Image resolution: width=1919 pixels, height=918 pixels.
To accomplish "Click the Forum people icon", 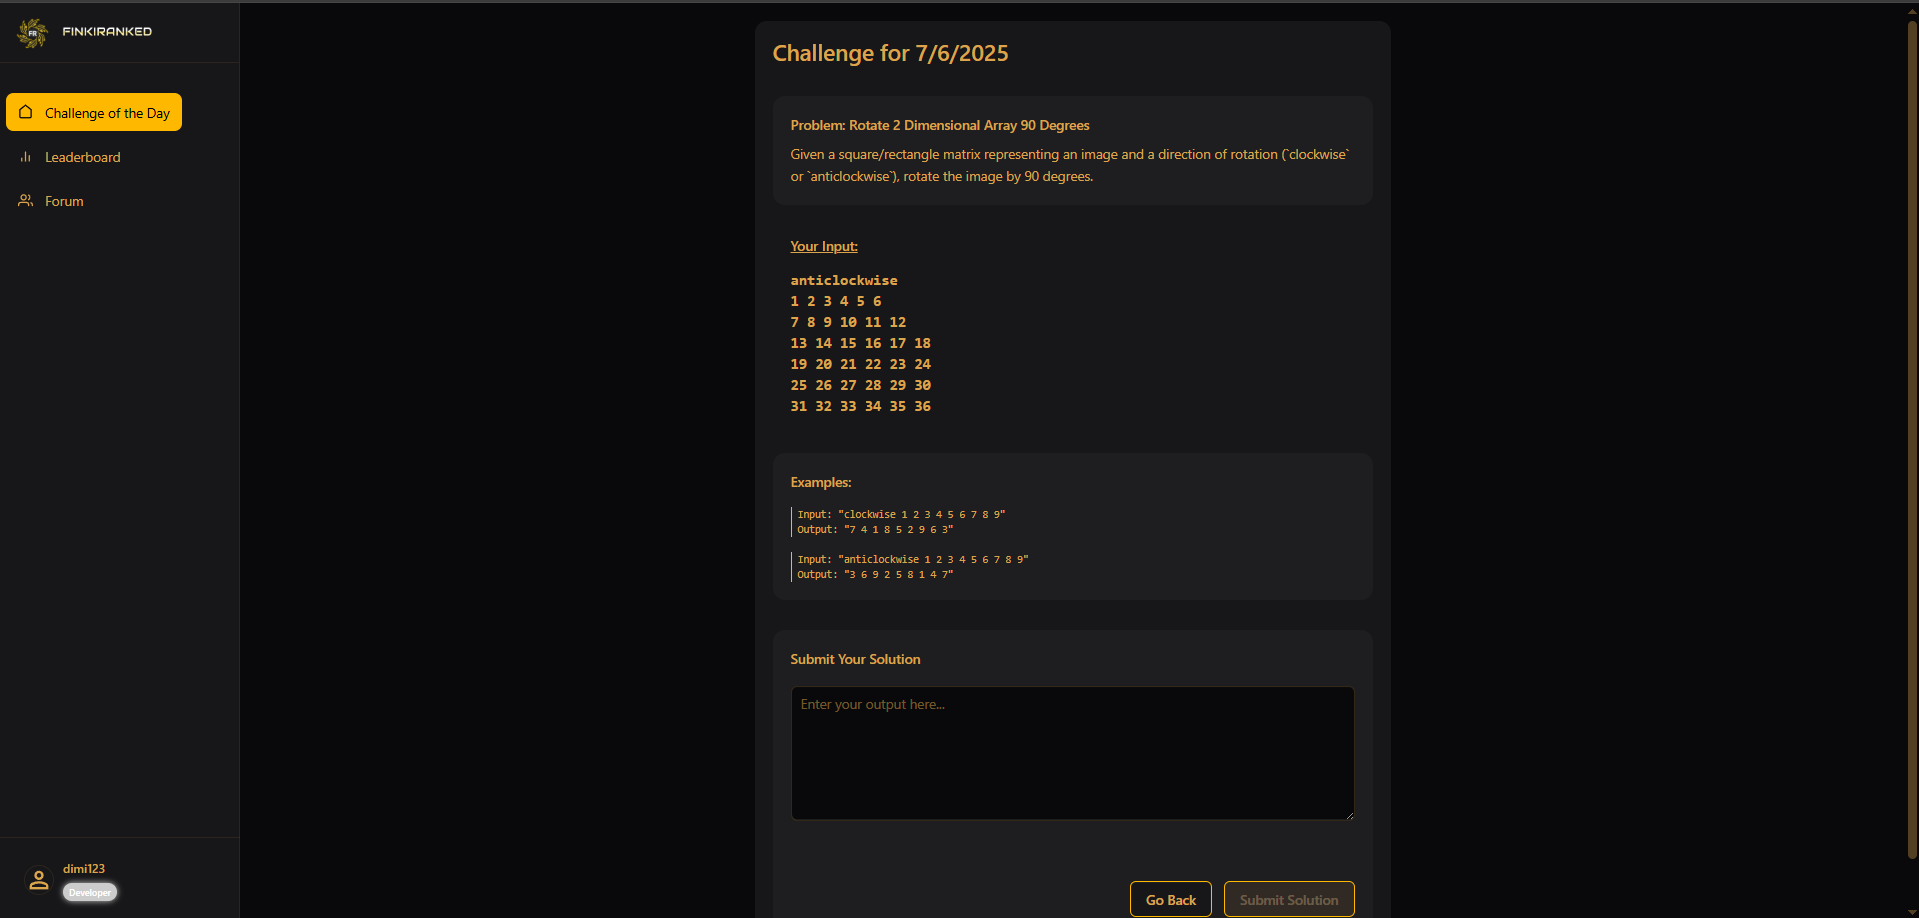I will pyautogui.click(x=26, y=201).
